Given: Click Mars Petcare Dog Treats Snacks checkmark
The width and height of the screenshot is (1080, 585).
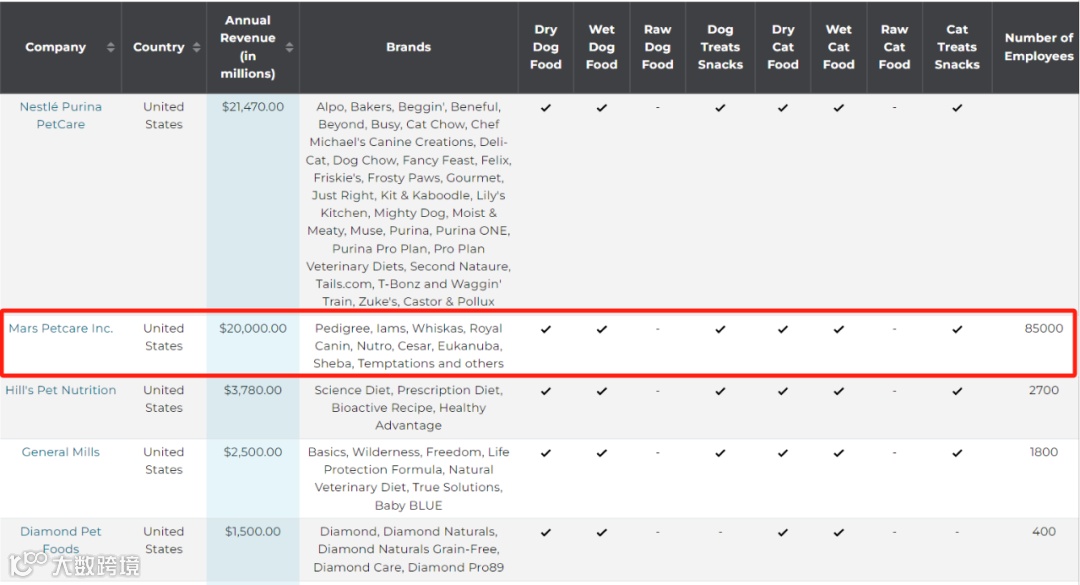Looking at the screenshot, I should (720, 329).
